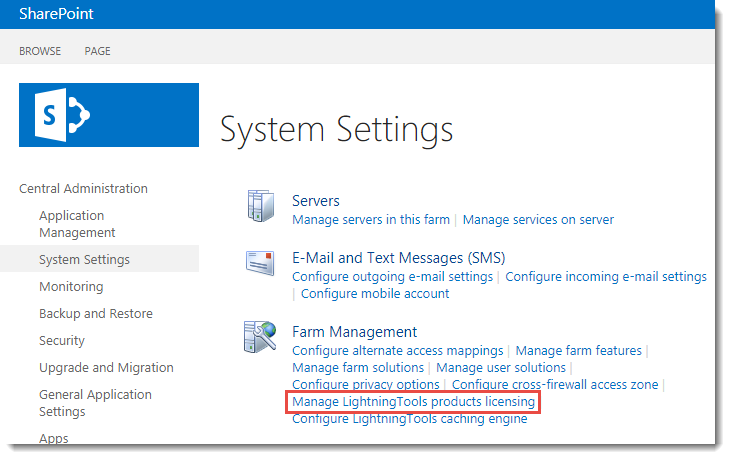Screen dimensions: 730x459
Task: Open Configure privacy options
Action: pos(366,385)
